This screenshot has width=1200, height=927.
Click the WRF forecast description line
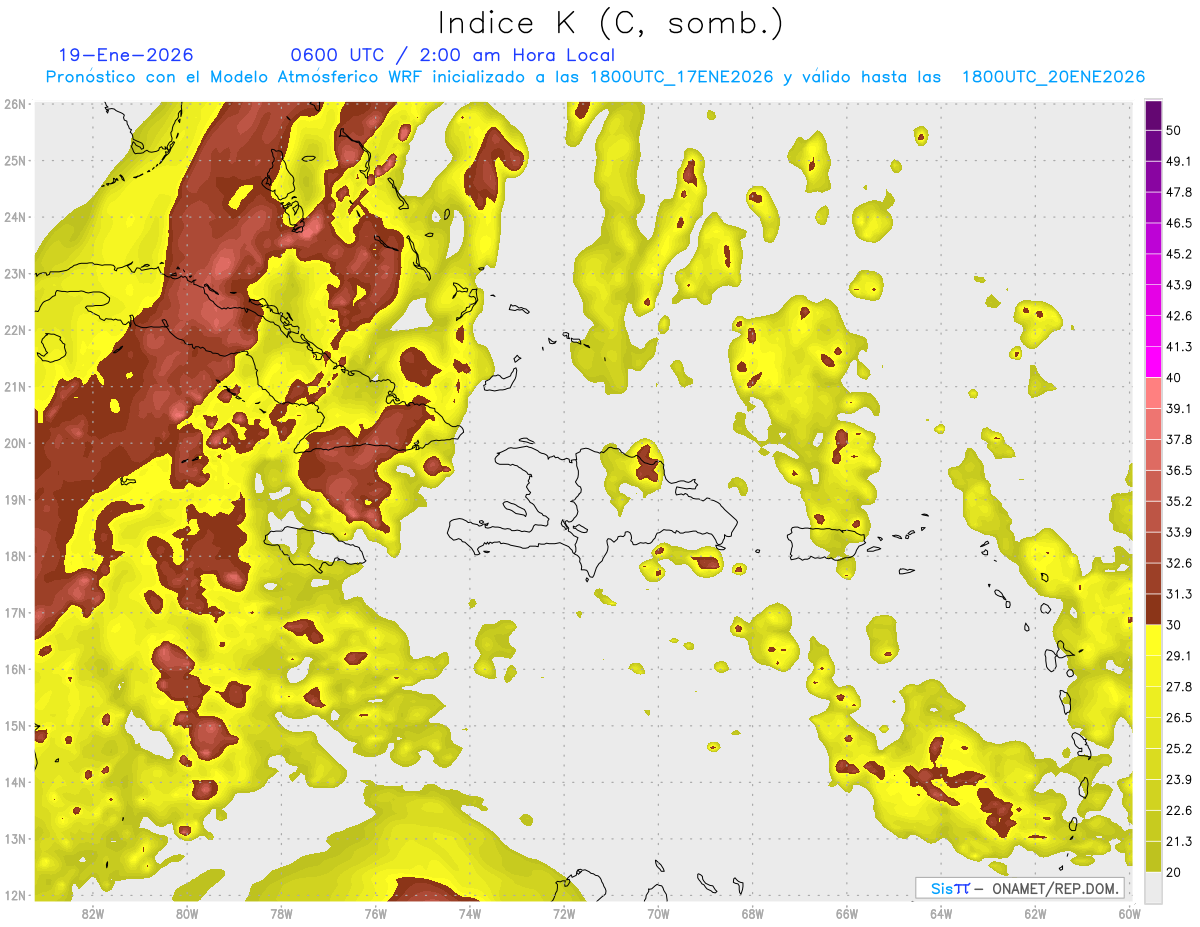click(x=595, y=77)
